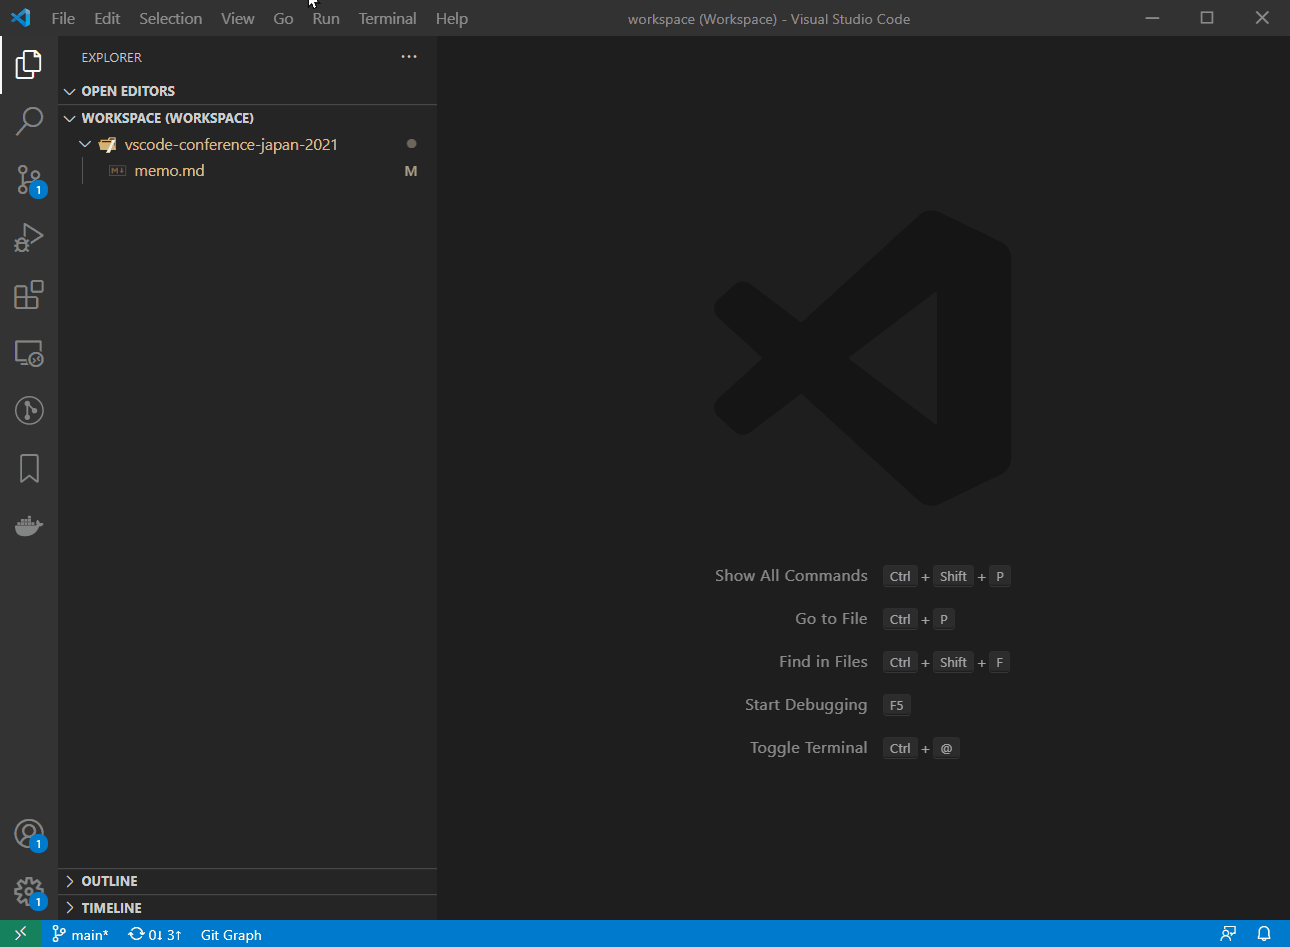Screen dimensions: 1290x947
Task: Click the folder icon of vscode-conference-japan-2021
Action: click(x=108, y=144)
